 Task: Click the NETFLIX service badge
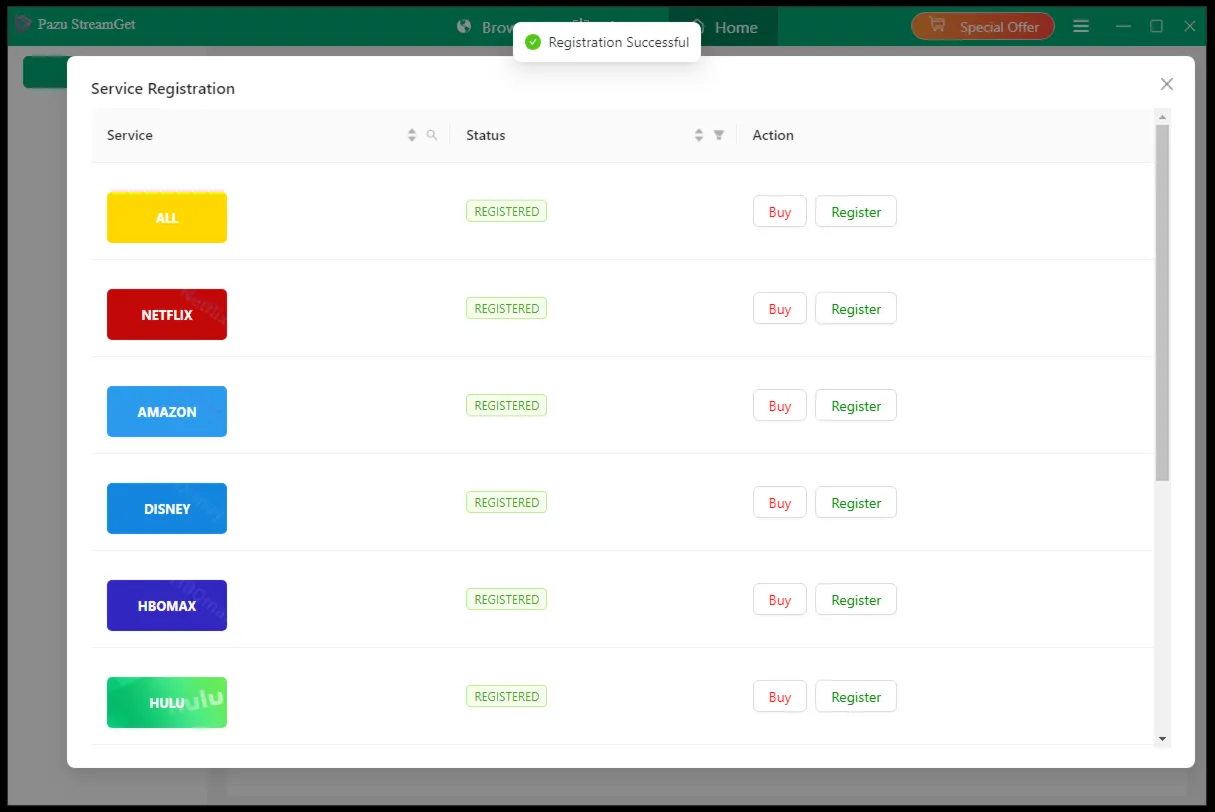click(x=167, y=314)
